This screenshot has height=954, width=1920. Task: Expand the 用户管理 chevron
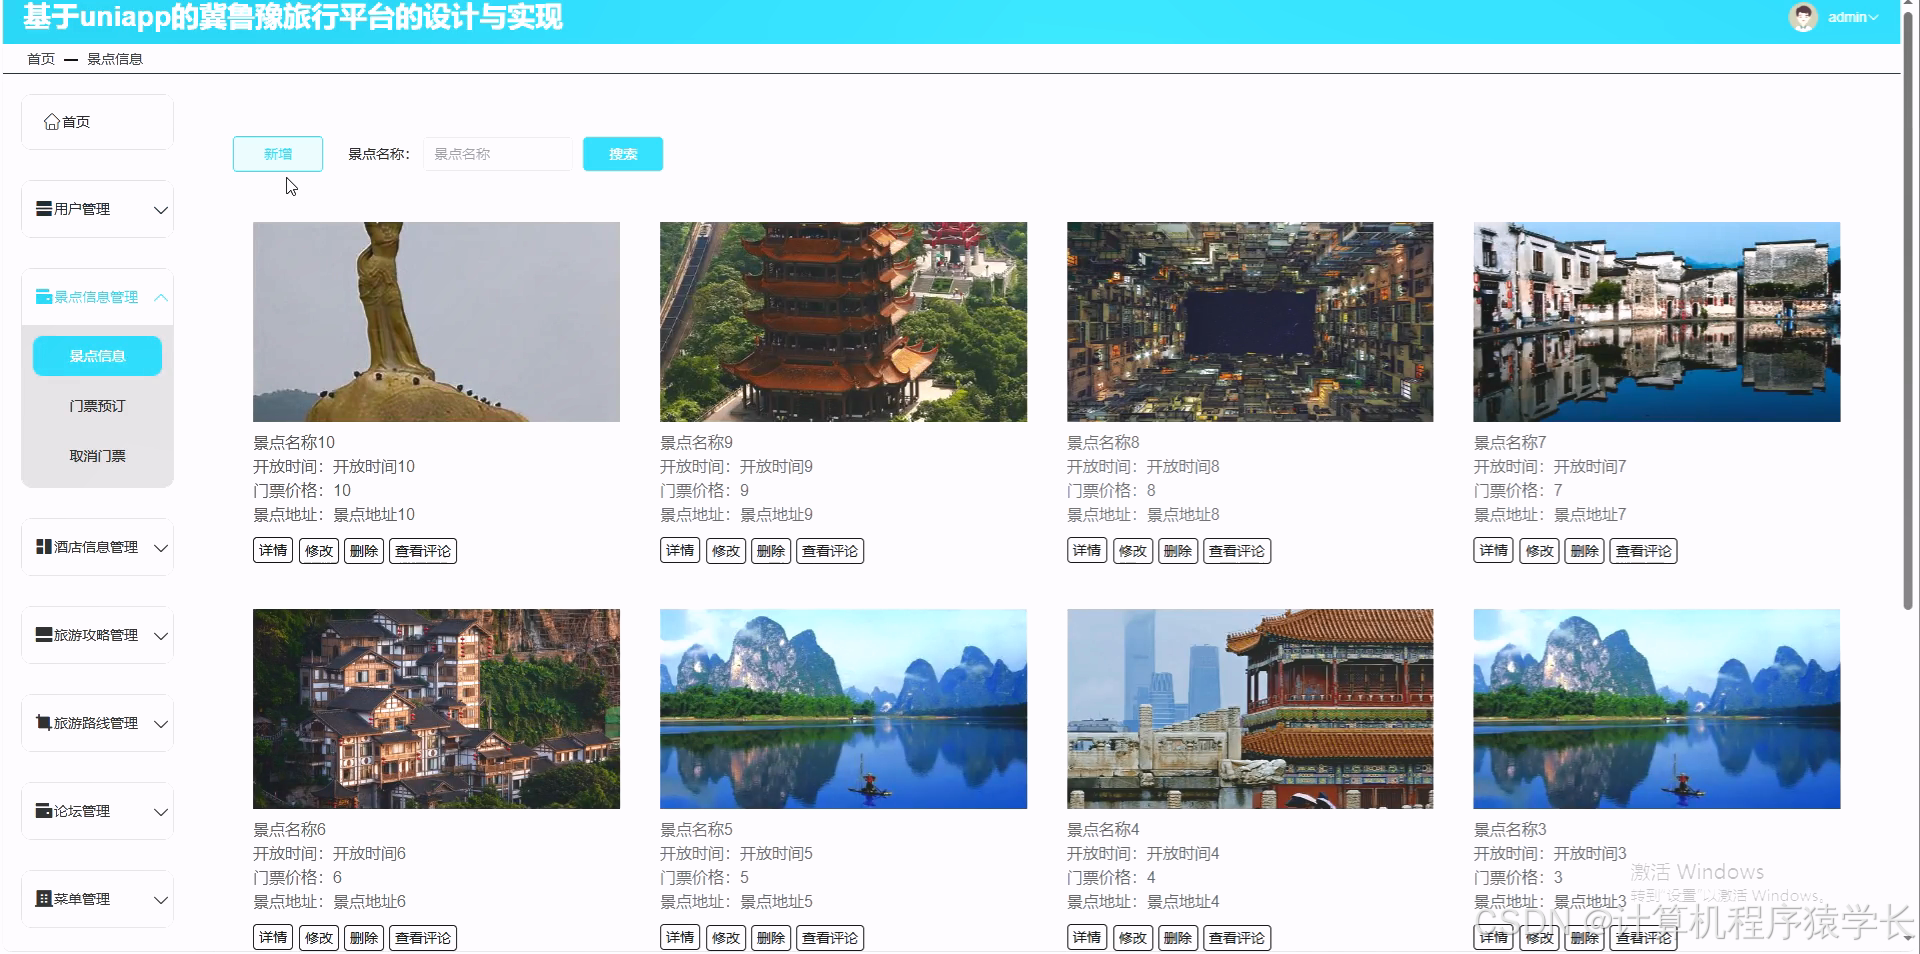[x=161, y=210]
